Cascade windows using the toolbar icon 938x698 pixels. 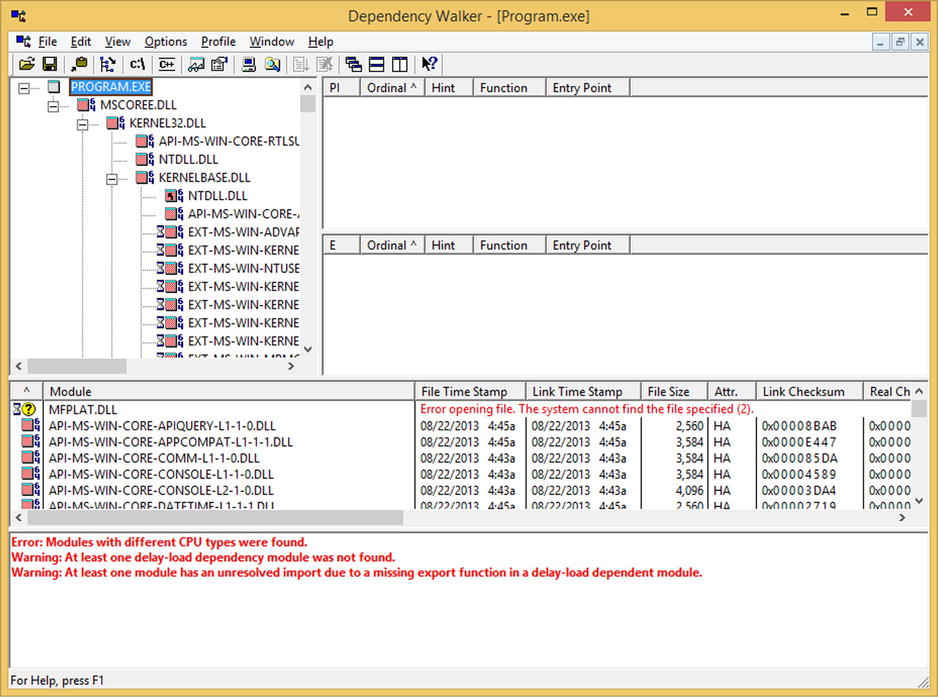tap(354, 64)
